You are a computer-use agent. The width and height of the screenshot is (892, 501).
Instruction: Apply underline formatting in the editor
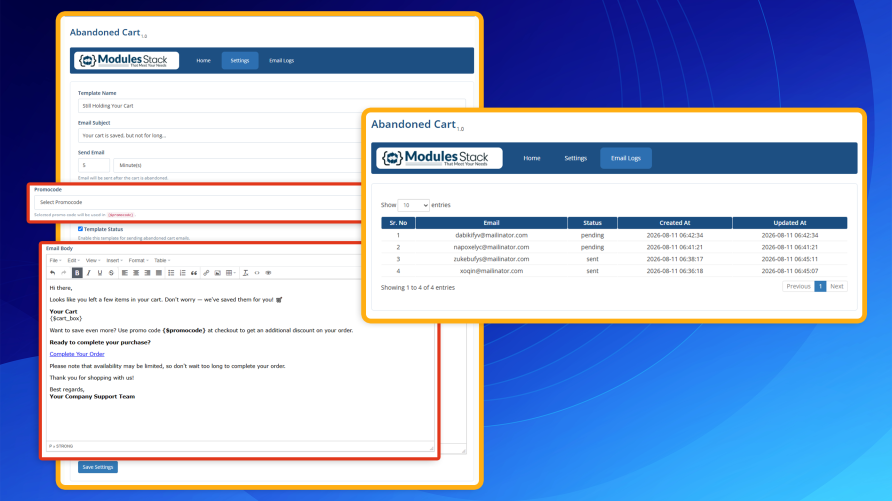coord(100,273)
